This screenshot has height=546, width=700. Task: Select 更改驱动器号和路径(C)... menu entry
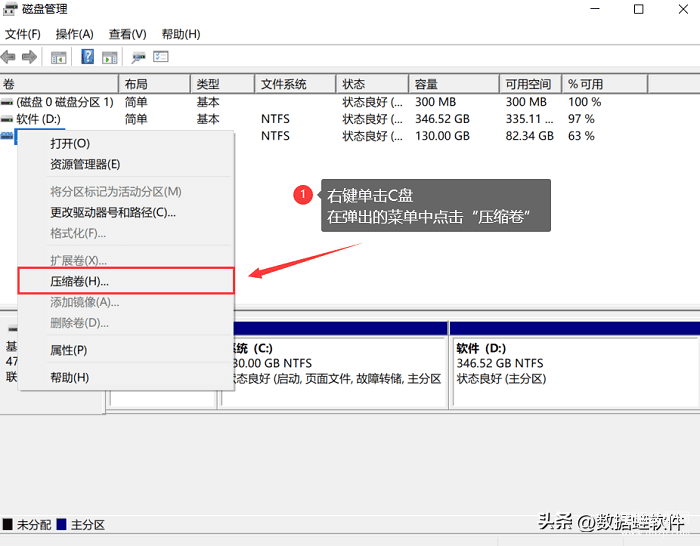126,213
